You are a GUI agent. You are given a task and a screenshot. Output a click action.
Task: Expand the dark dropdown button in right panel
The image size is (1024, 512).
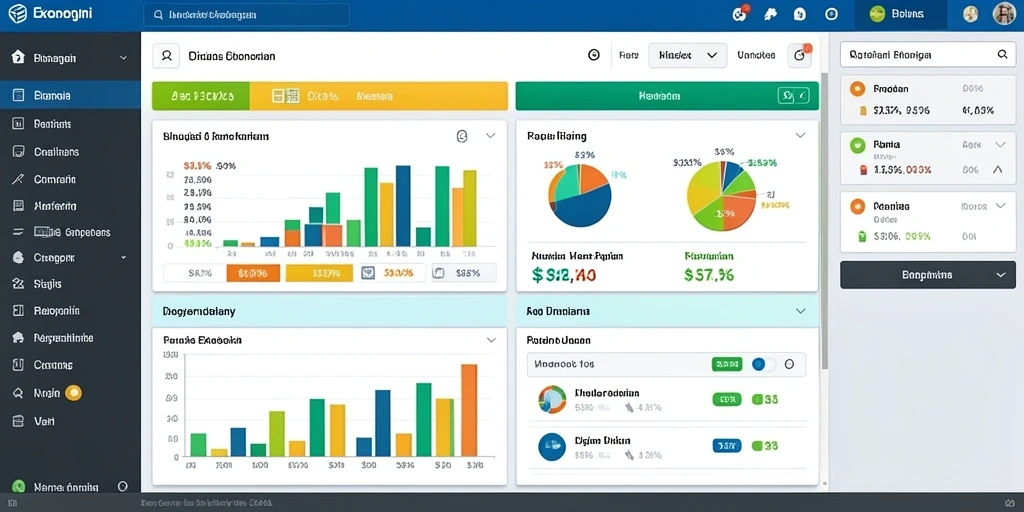click(x=927, y=275)
